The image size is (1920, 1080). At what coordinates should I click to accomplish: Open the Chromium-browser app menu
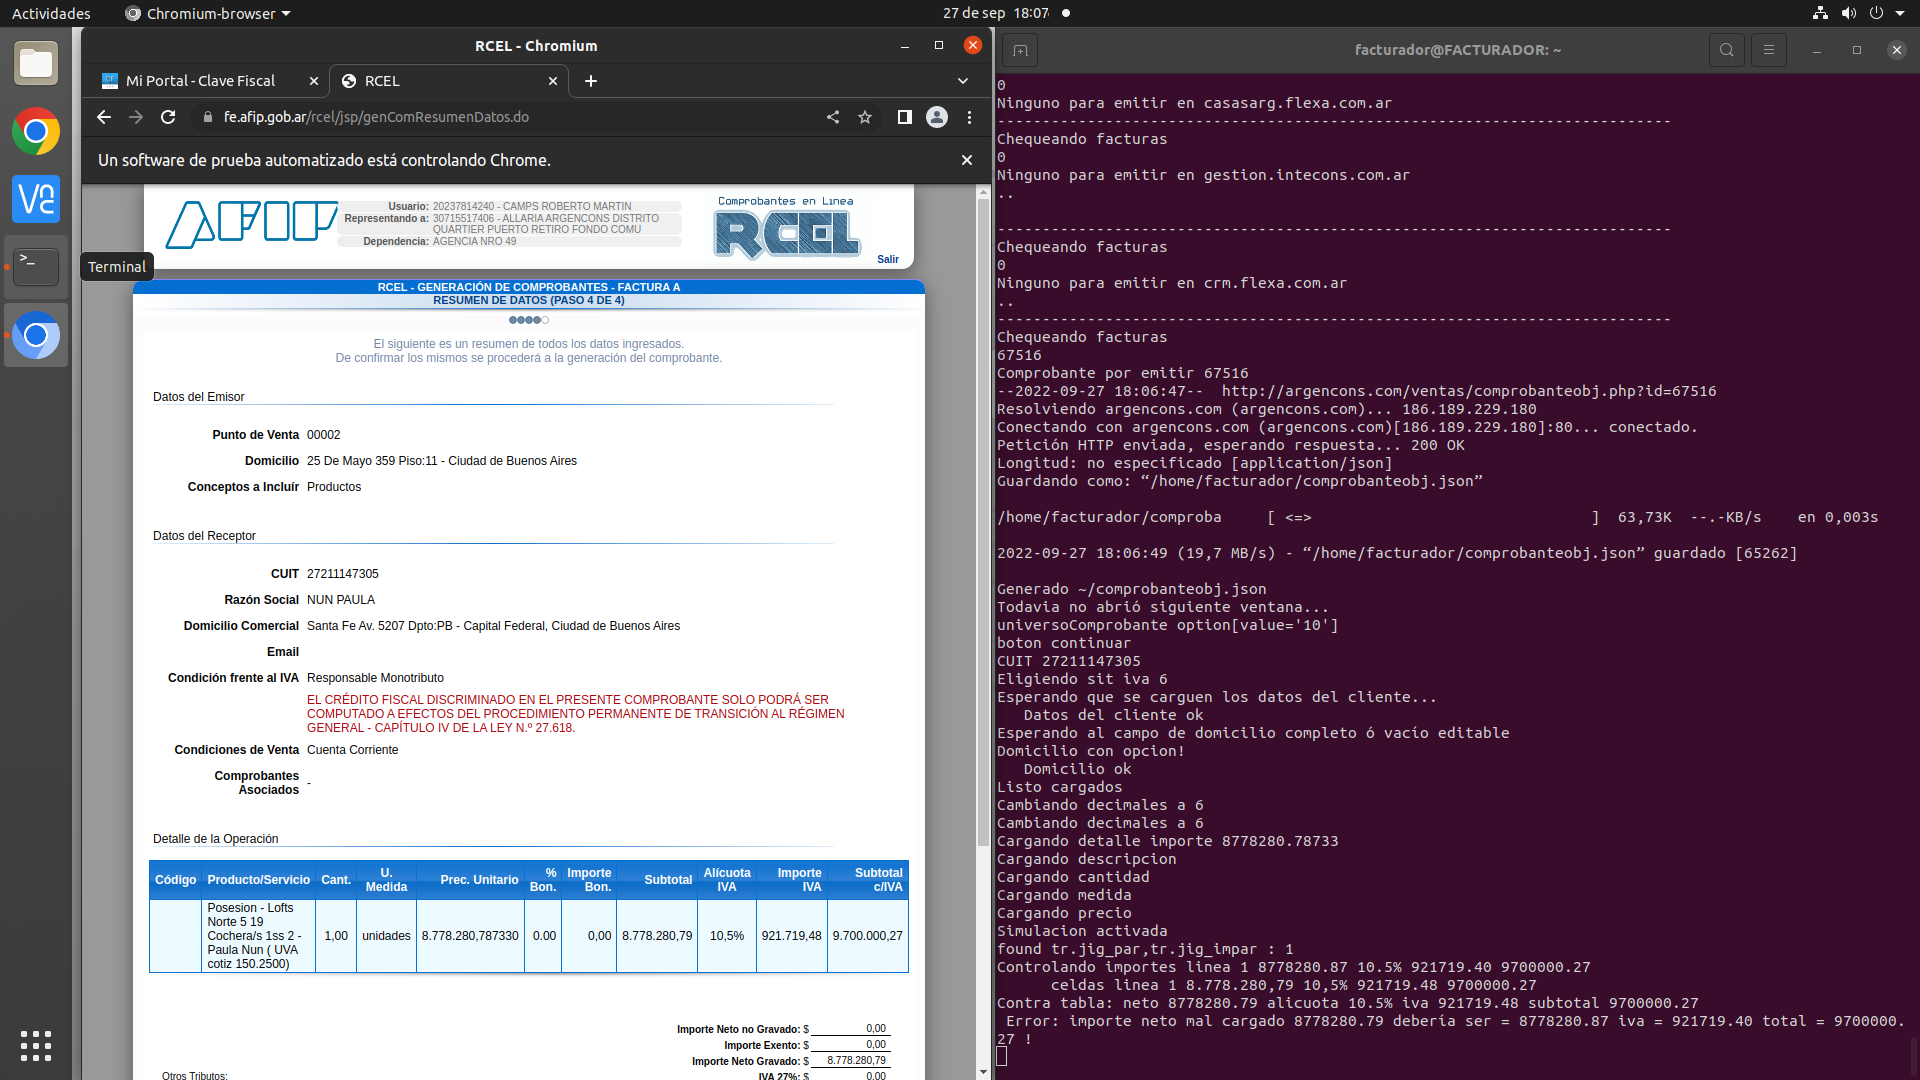pos(208,13)
